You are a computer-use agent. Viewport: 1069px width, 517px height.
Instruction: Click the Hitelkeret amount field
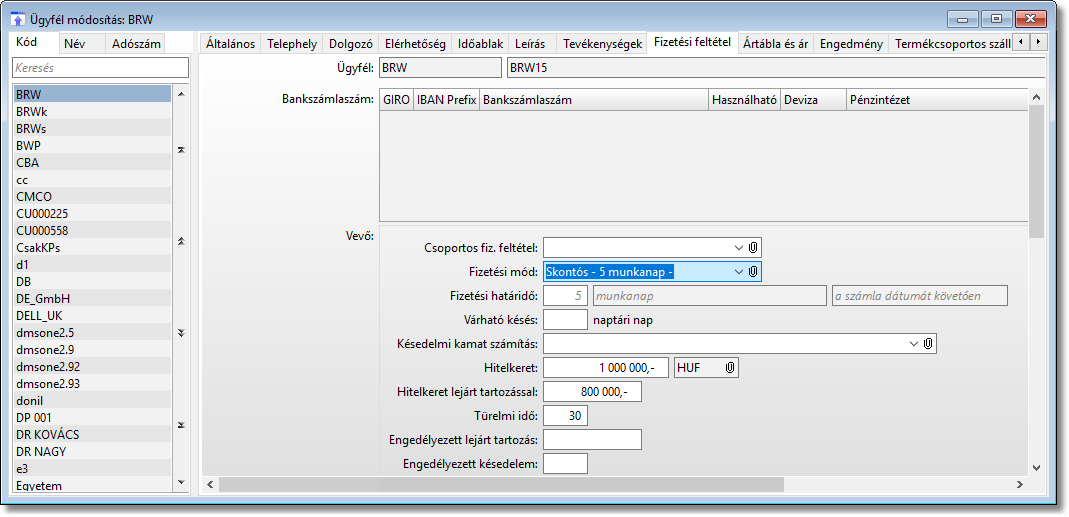607,368
